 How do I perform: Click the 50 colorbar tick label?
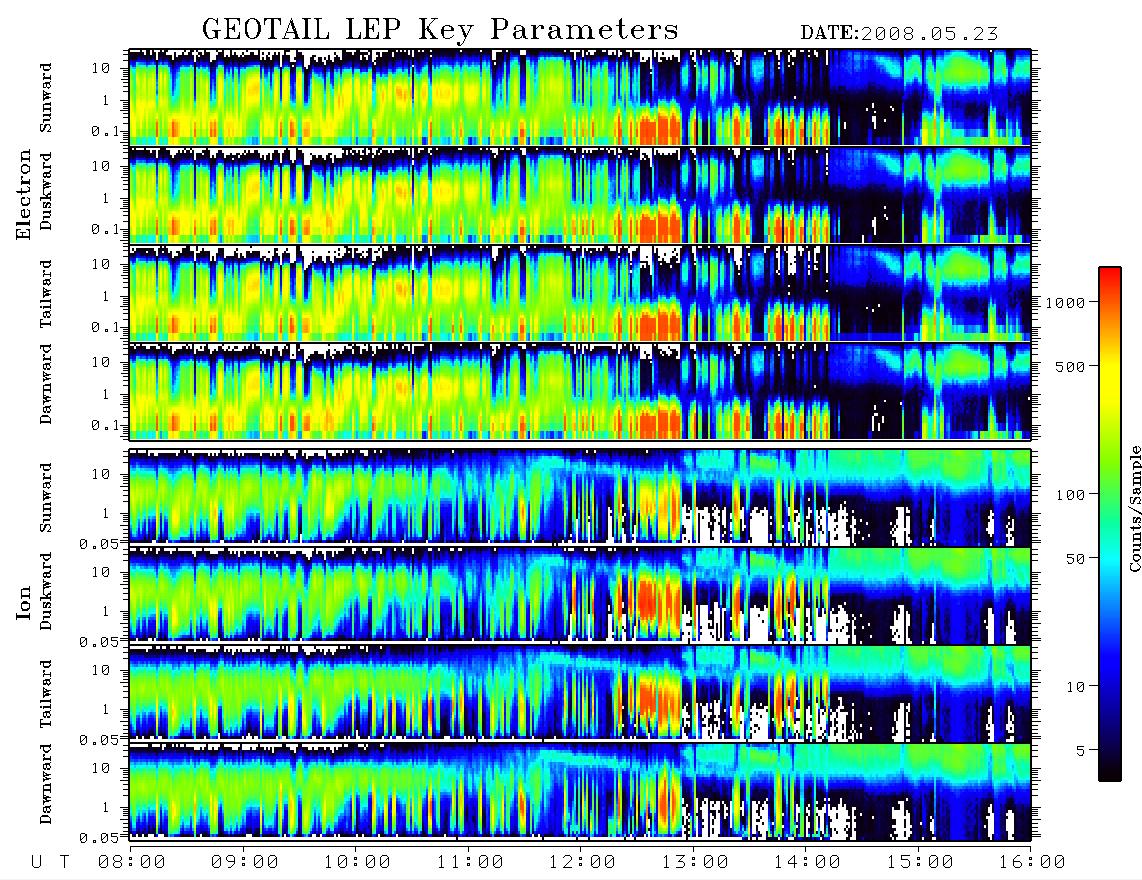click(x=1075, y=559)
